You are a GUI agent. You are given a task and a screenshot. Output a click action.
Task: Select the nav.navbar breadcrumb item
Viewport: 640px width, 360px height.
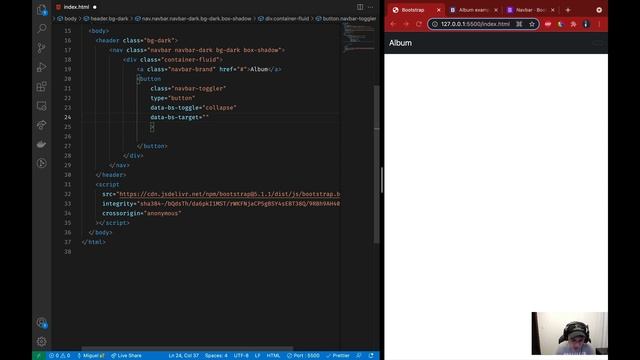(193, 18)
